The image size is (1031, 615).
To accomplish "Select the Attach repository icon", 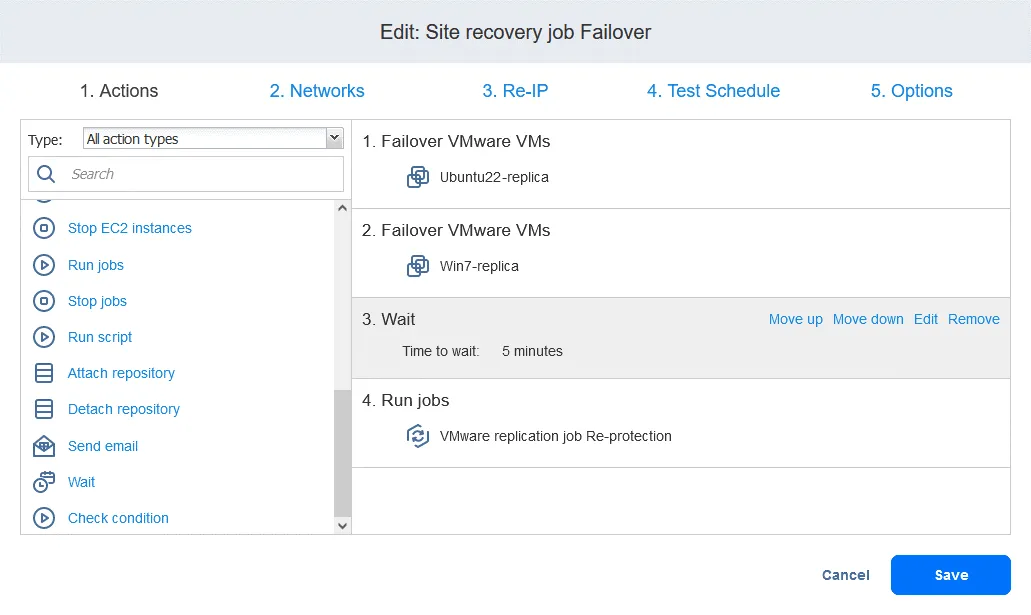I will (x=43, y=373).
